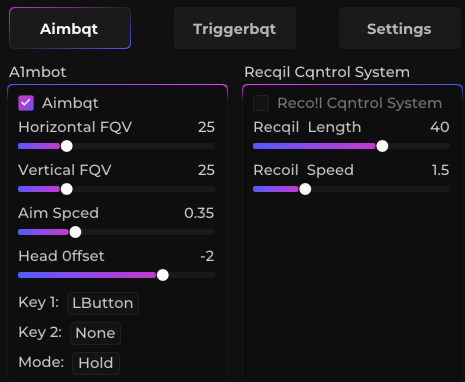Viewport: 465px width, 382px height.
Task: Open the Mode Hold selector
Action: [x=96, y=363]
